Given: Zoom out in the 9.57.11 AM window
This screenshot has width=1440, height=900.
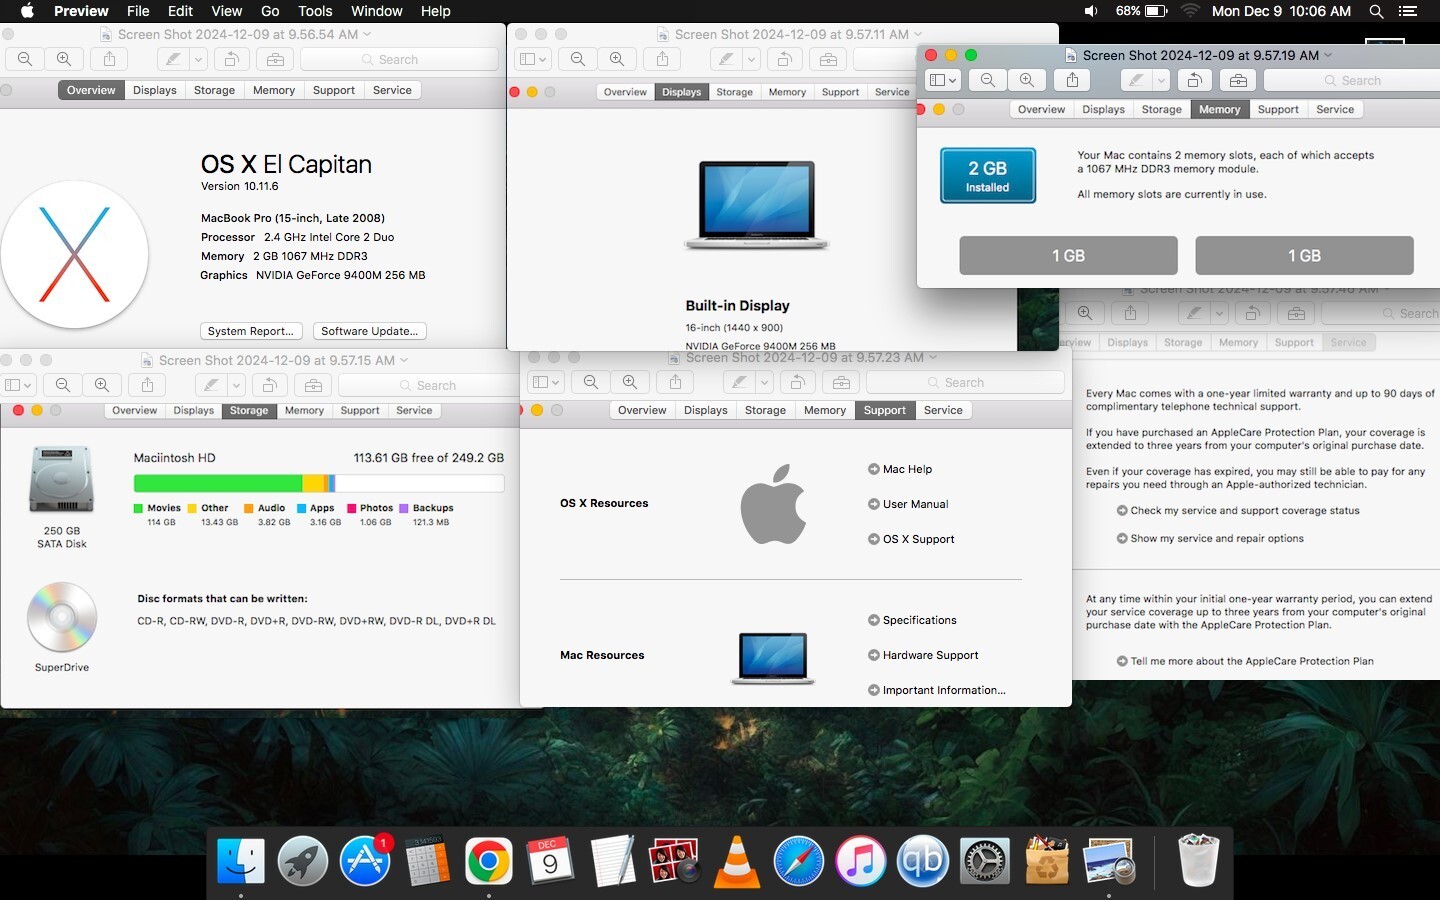Looking at the screenshot, I should point(578,60).
